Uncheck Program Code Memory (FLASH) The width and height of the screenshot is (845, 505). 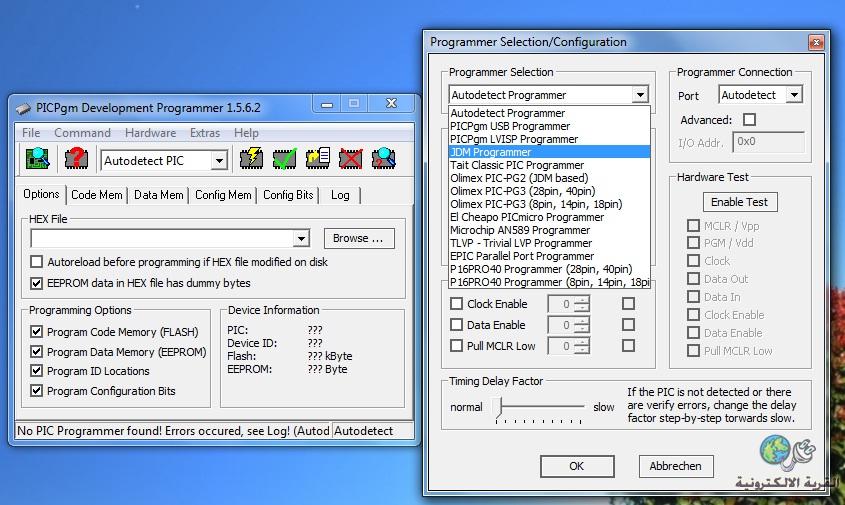point(36,331)
